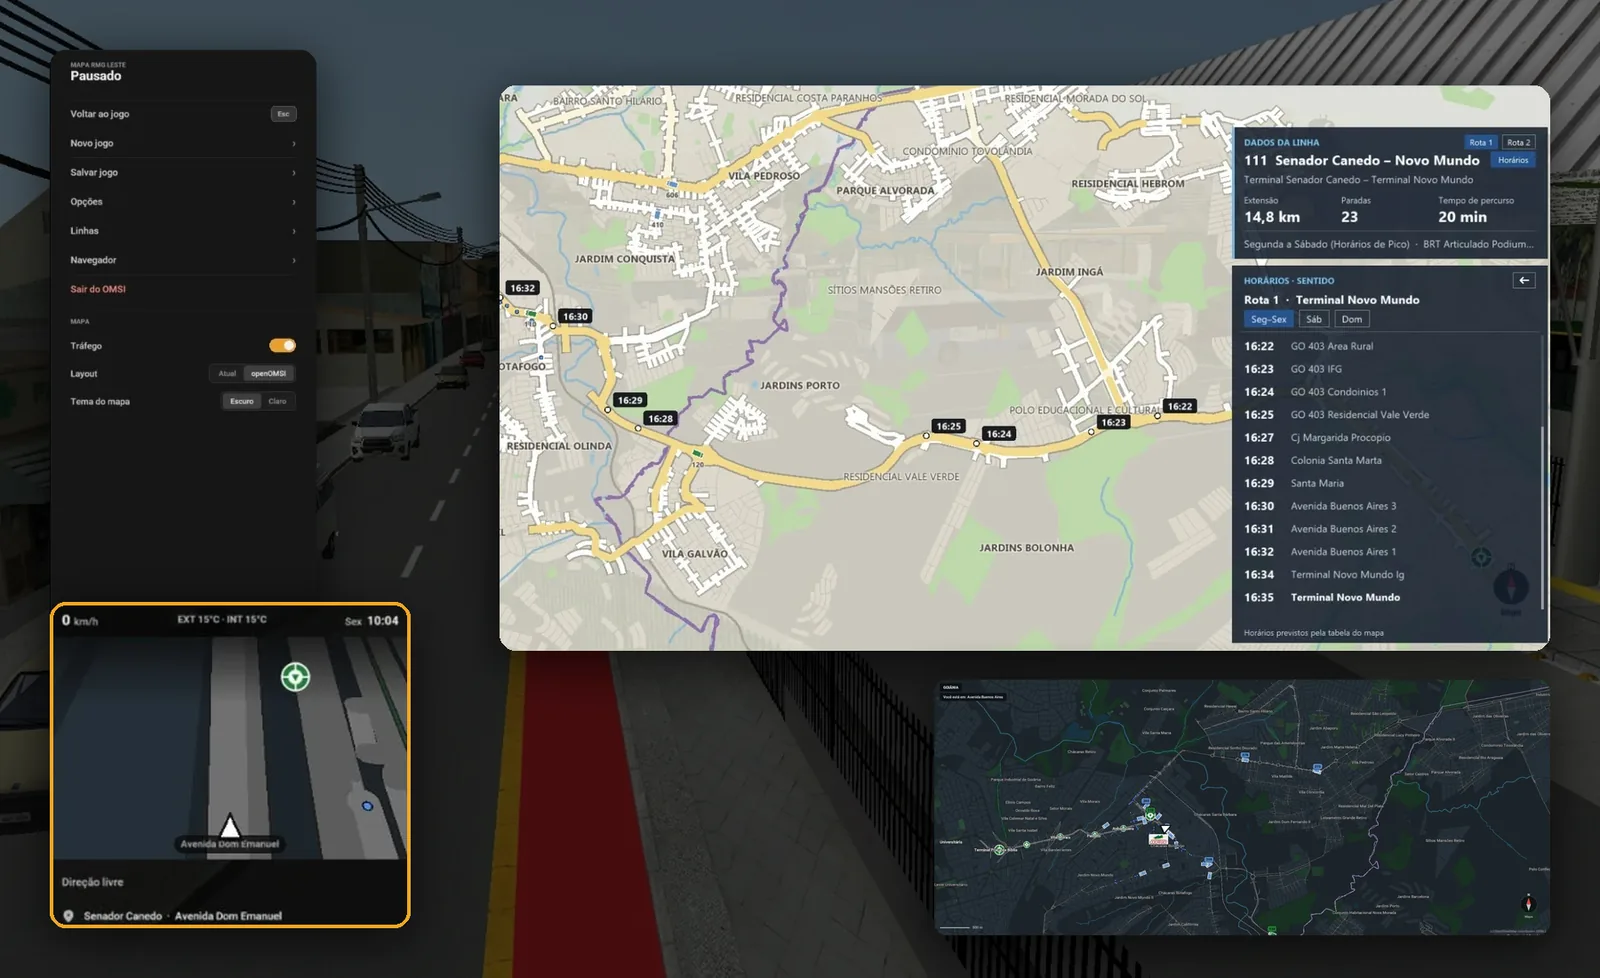This screenshot has width=1600, height=978.
Task: Select the Avenida Buenos Aires 2 schedule row
Action: (1388, 529)
